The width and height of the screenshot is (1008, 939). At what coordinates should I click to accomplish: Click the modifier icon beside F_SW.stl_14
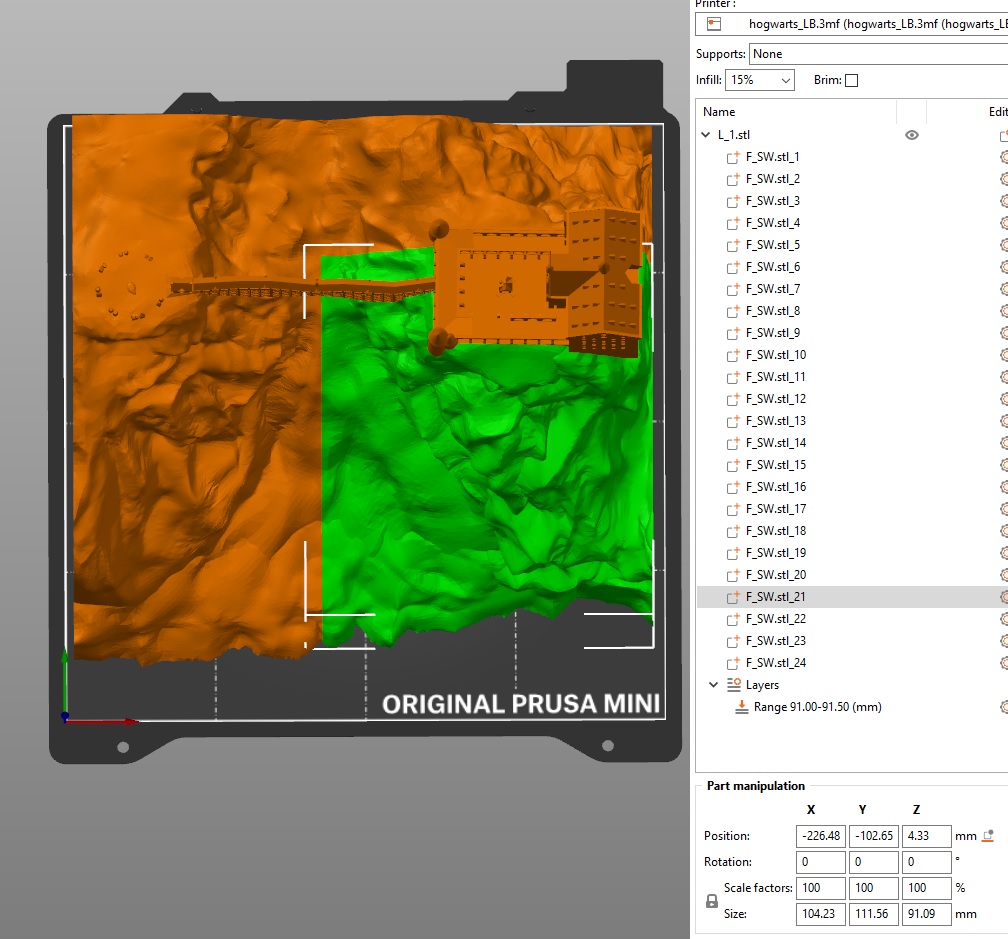[x=733, y=443]
